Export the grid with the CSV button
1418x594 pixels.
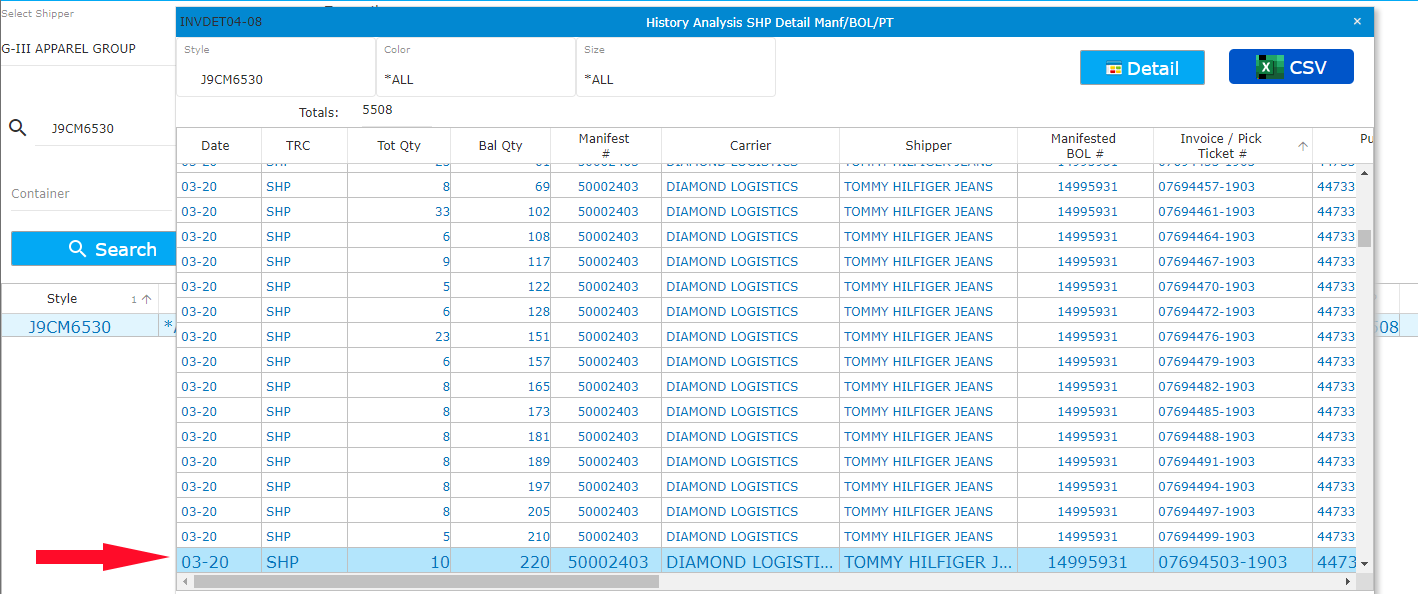pos(1291,67)
